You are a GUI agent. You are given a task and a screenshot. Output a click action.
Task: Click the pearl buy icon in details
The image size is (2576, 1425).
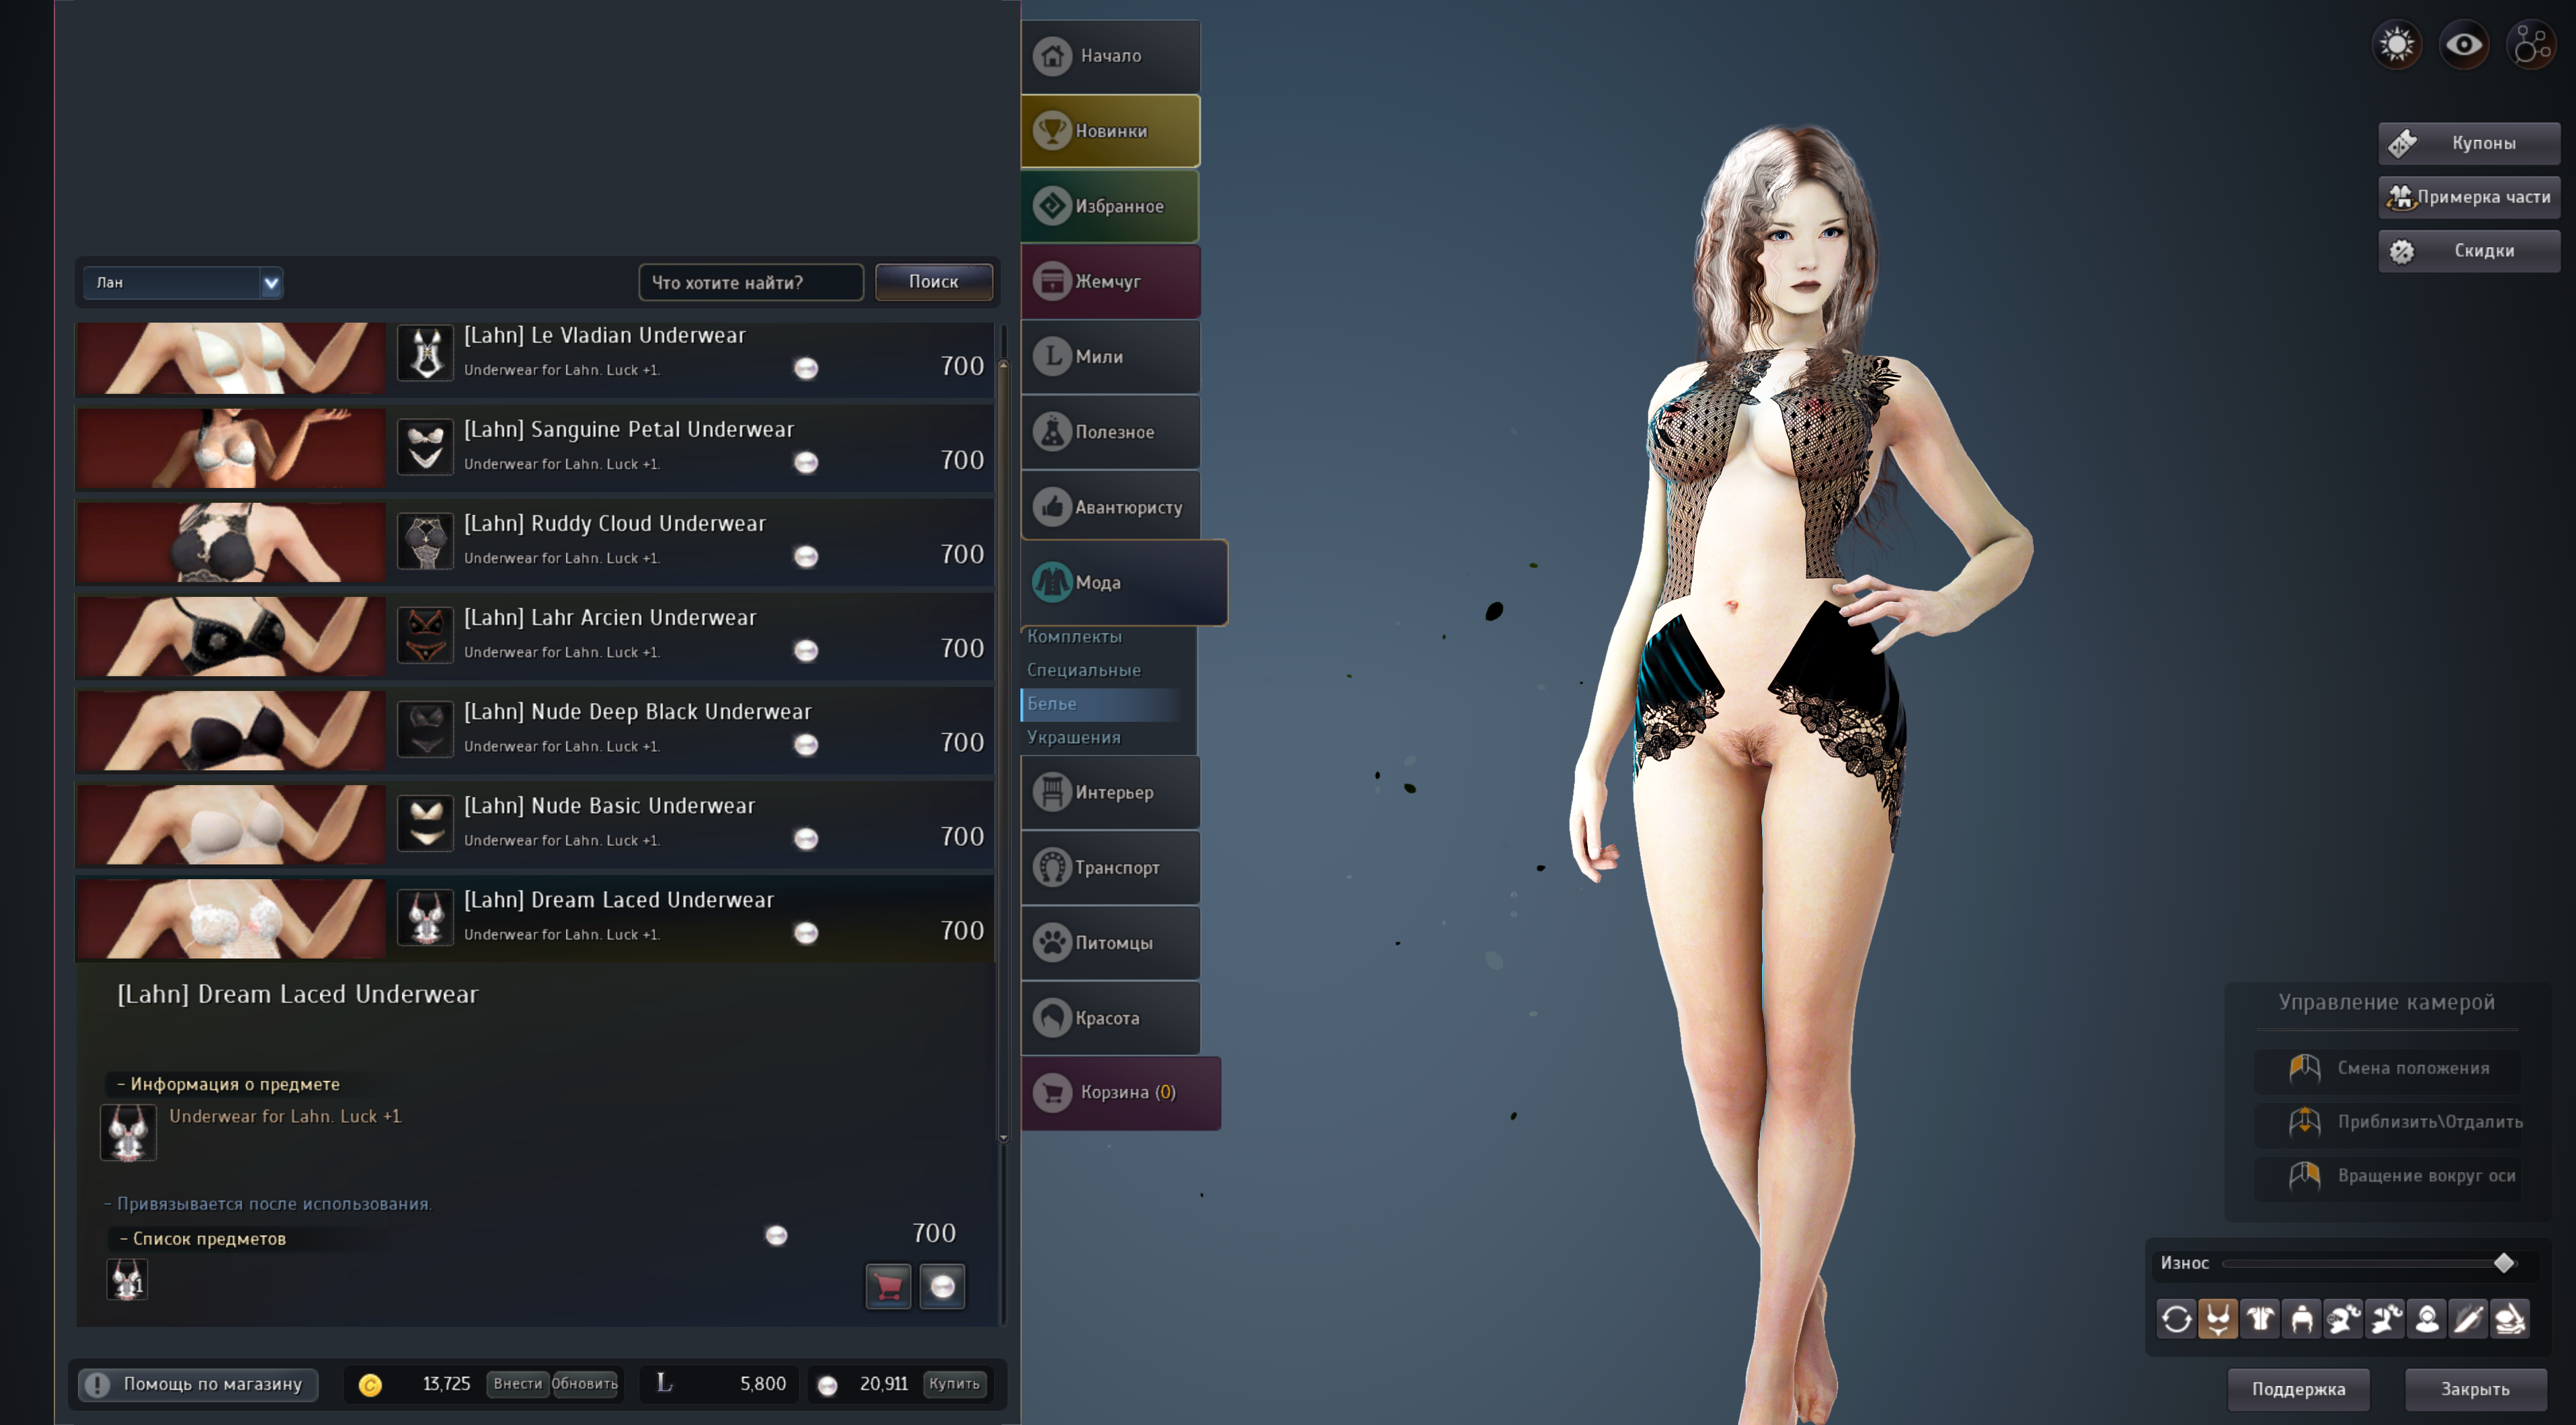coord(942,1286)
